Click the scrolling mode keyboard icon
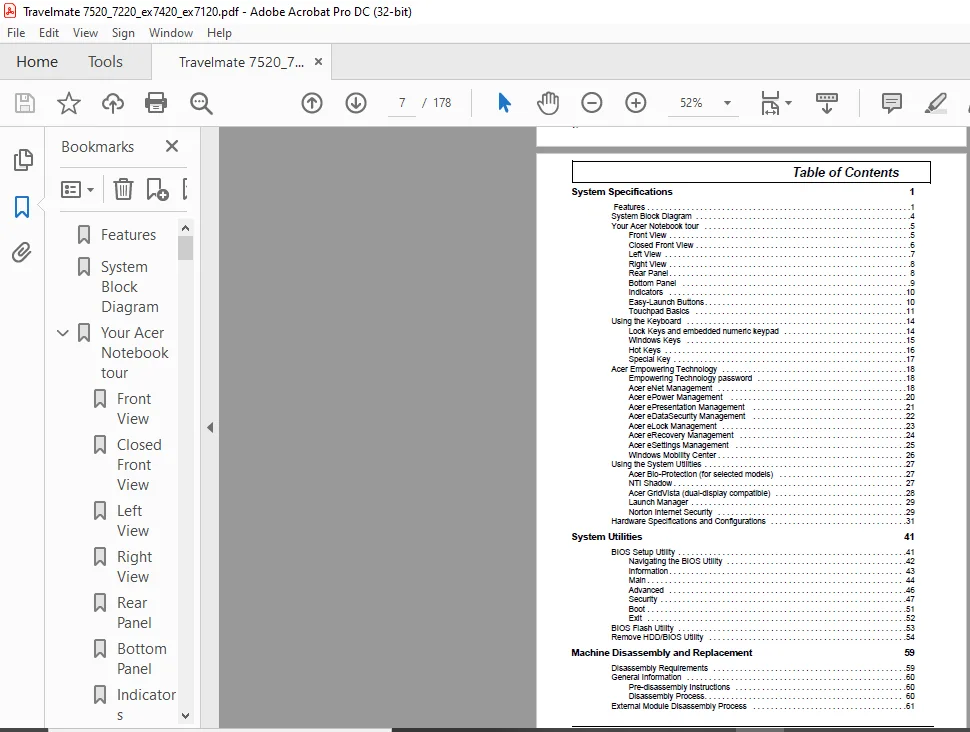The image size is (970, 732). tap(826, 103)
